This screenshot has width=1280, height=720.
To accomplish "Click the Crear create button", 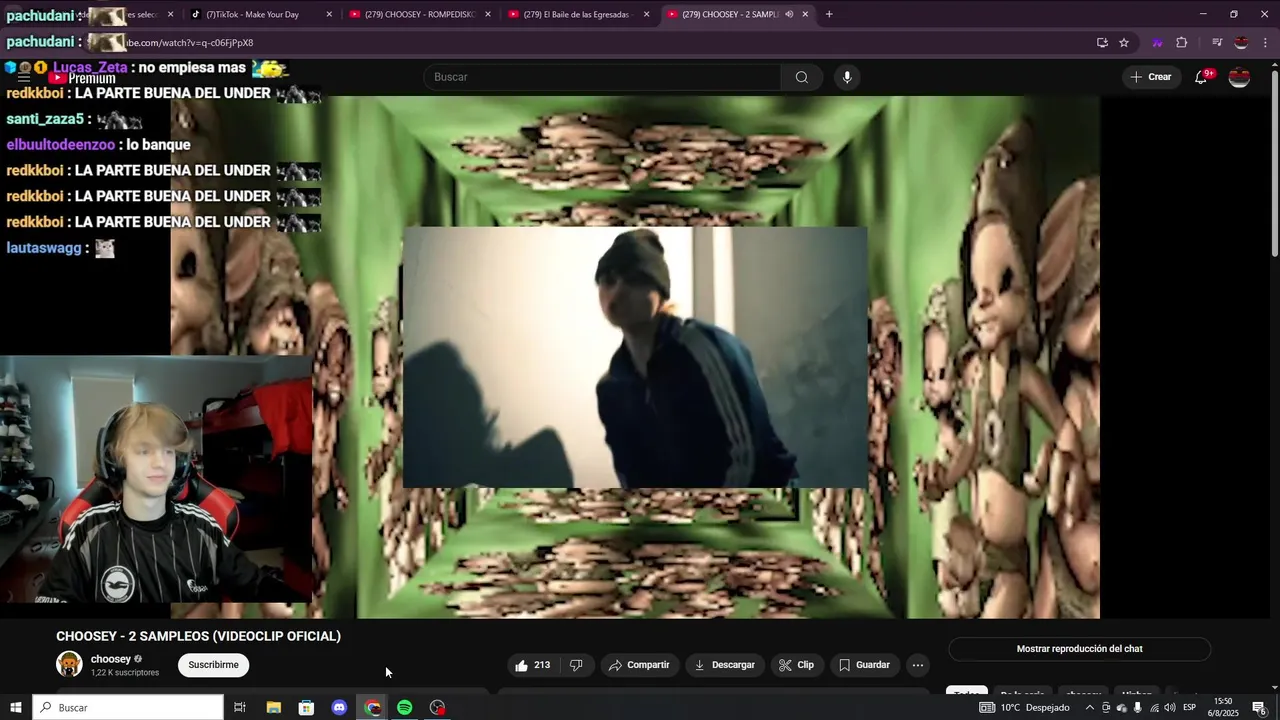I will click(1150, 77).
